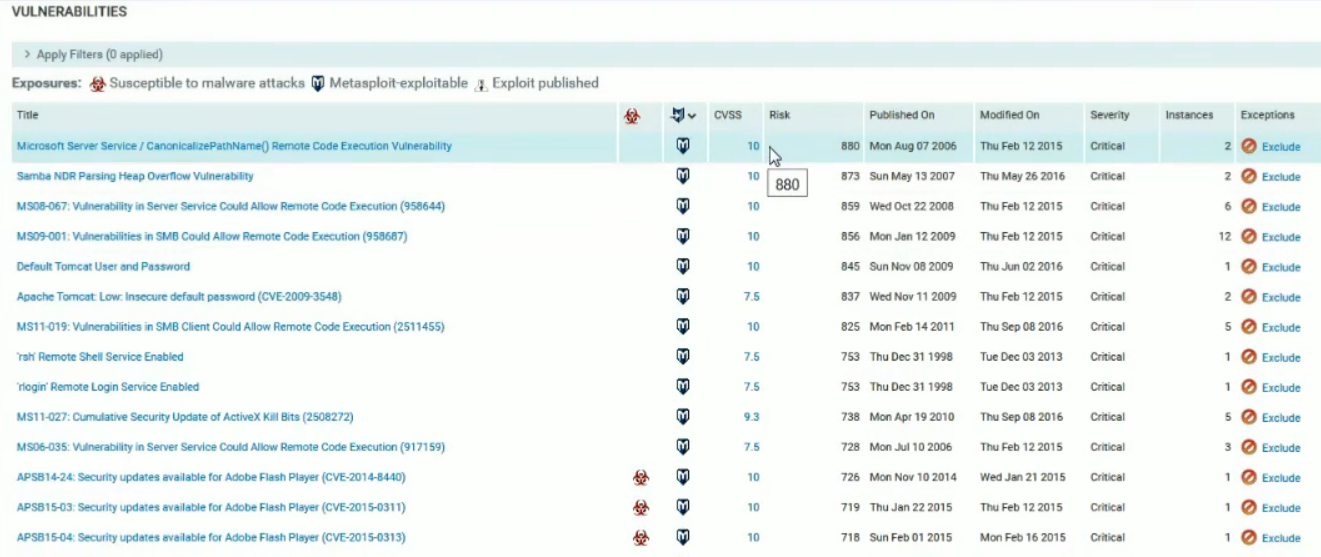Open APSB15-03 Adobe Flash Player link

211,507
